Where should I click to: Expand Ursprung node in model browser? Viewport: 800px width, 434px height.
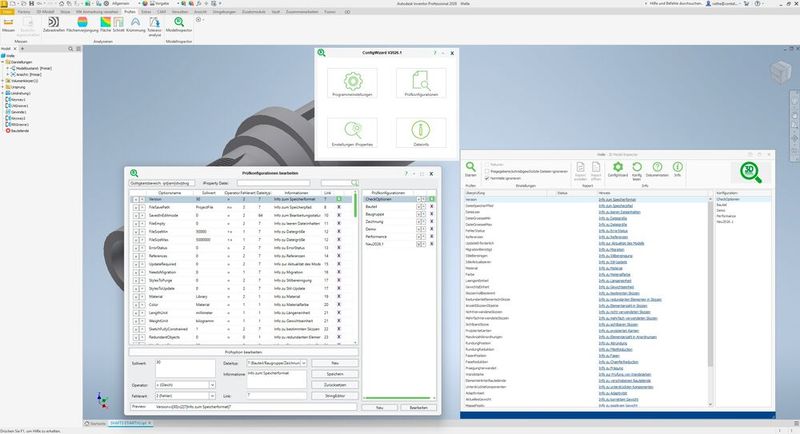pyautogui.click(x=3, y=87)
